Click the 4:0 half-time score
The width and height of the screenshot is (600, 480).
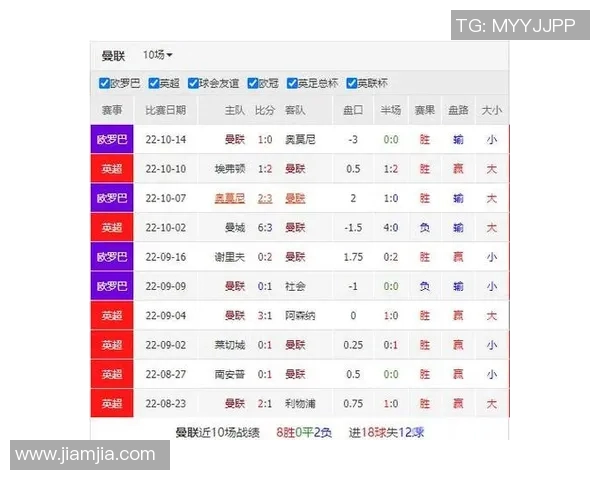(391, 228)
